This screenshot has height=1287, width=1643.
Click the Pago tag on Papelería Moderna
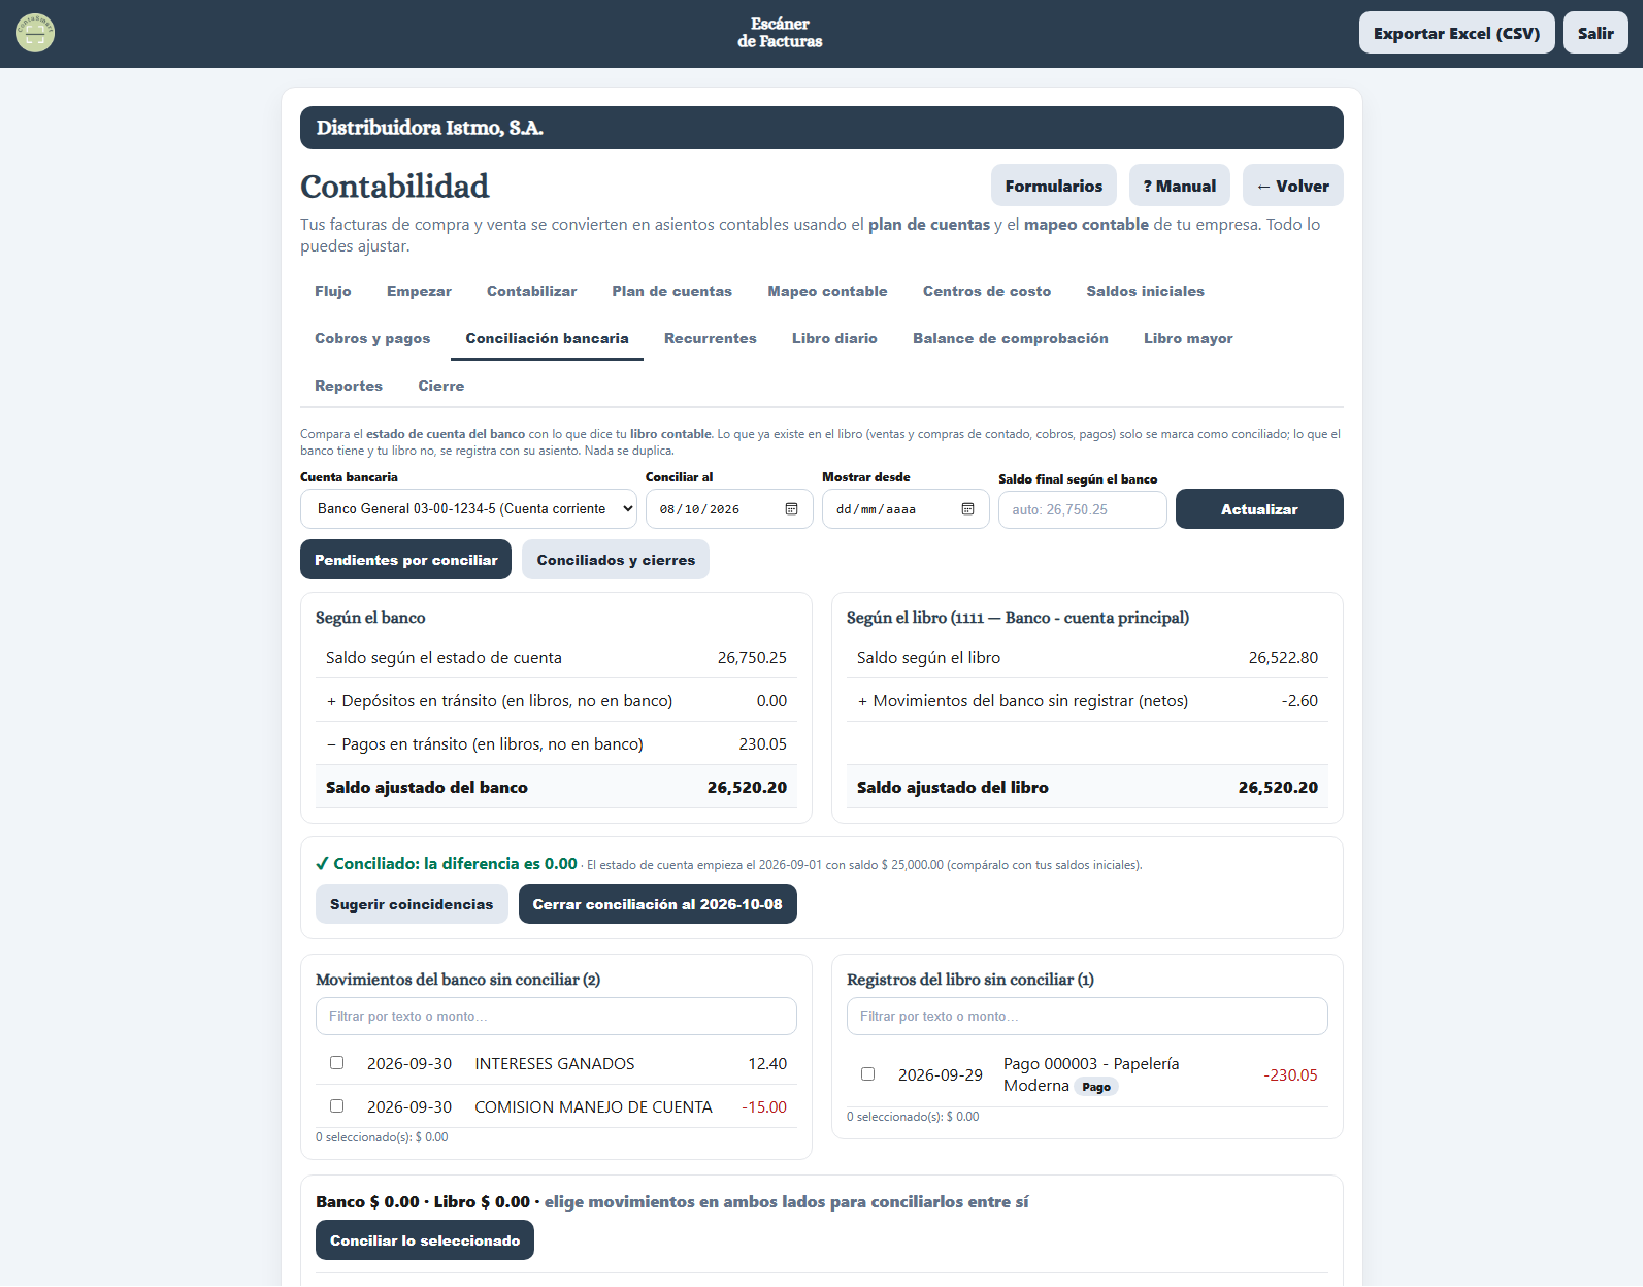coord(1096,1087)
